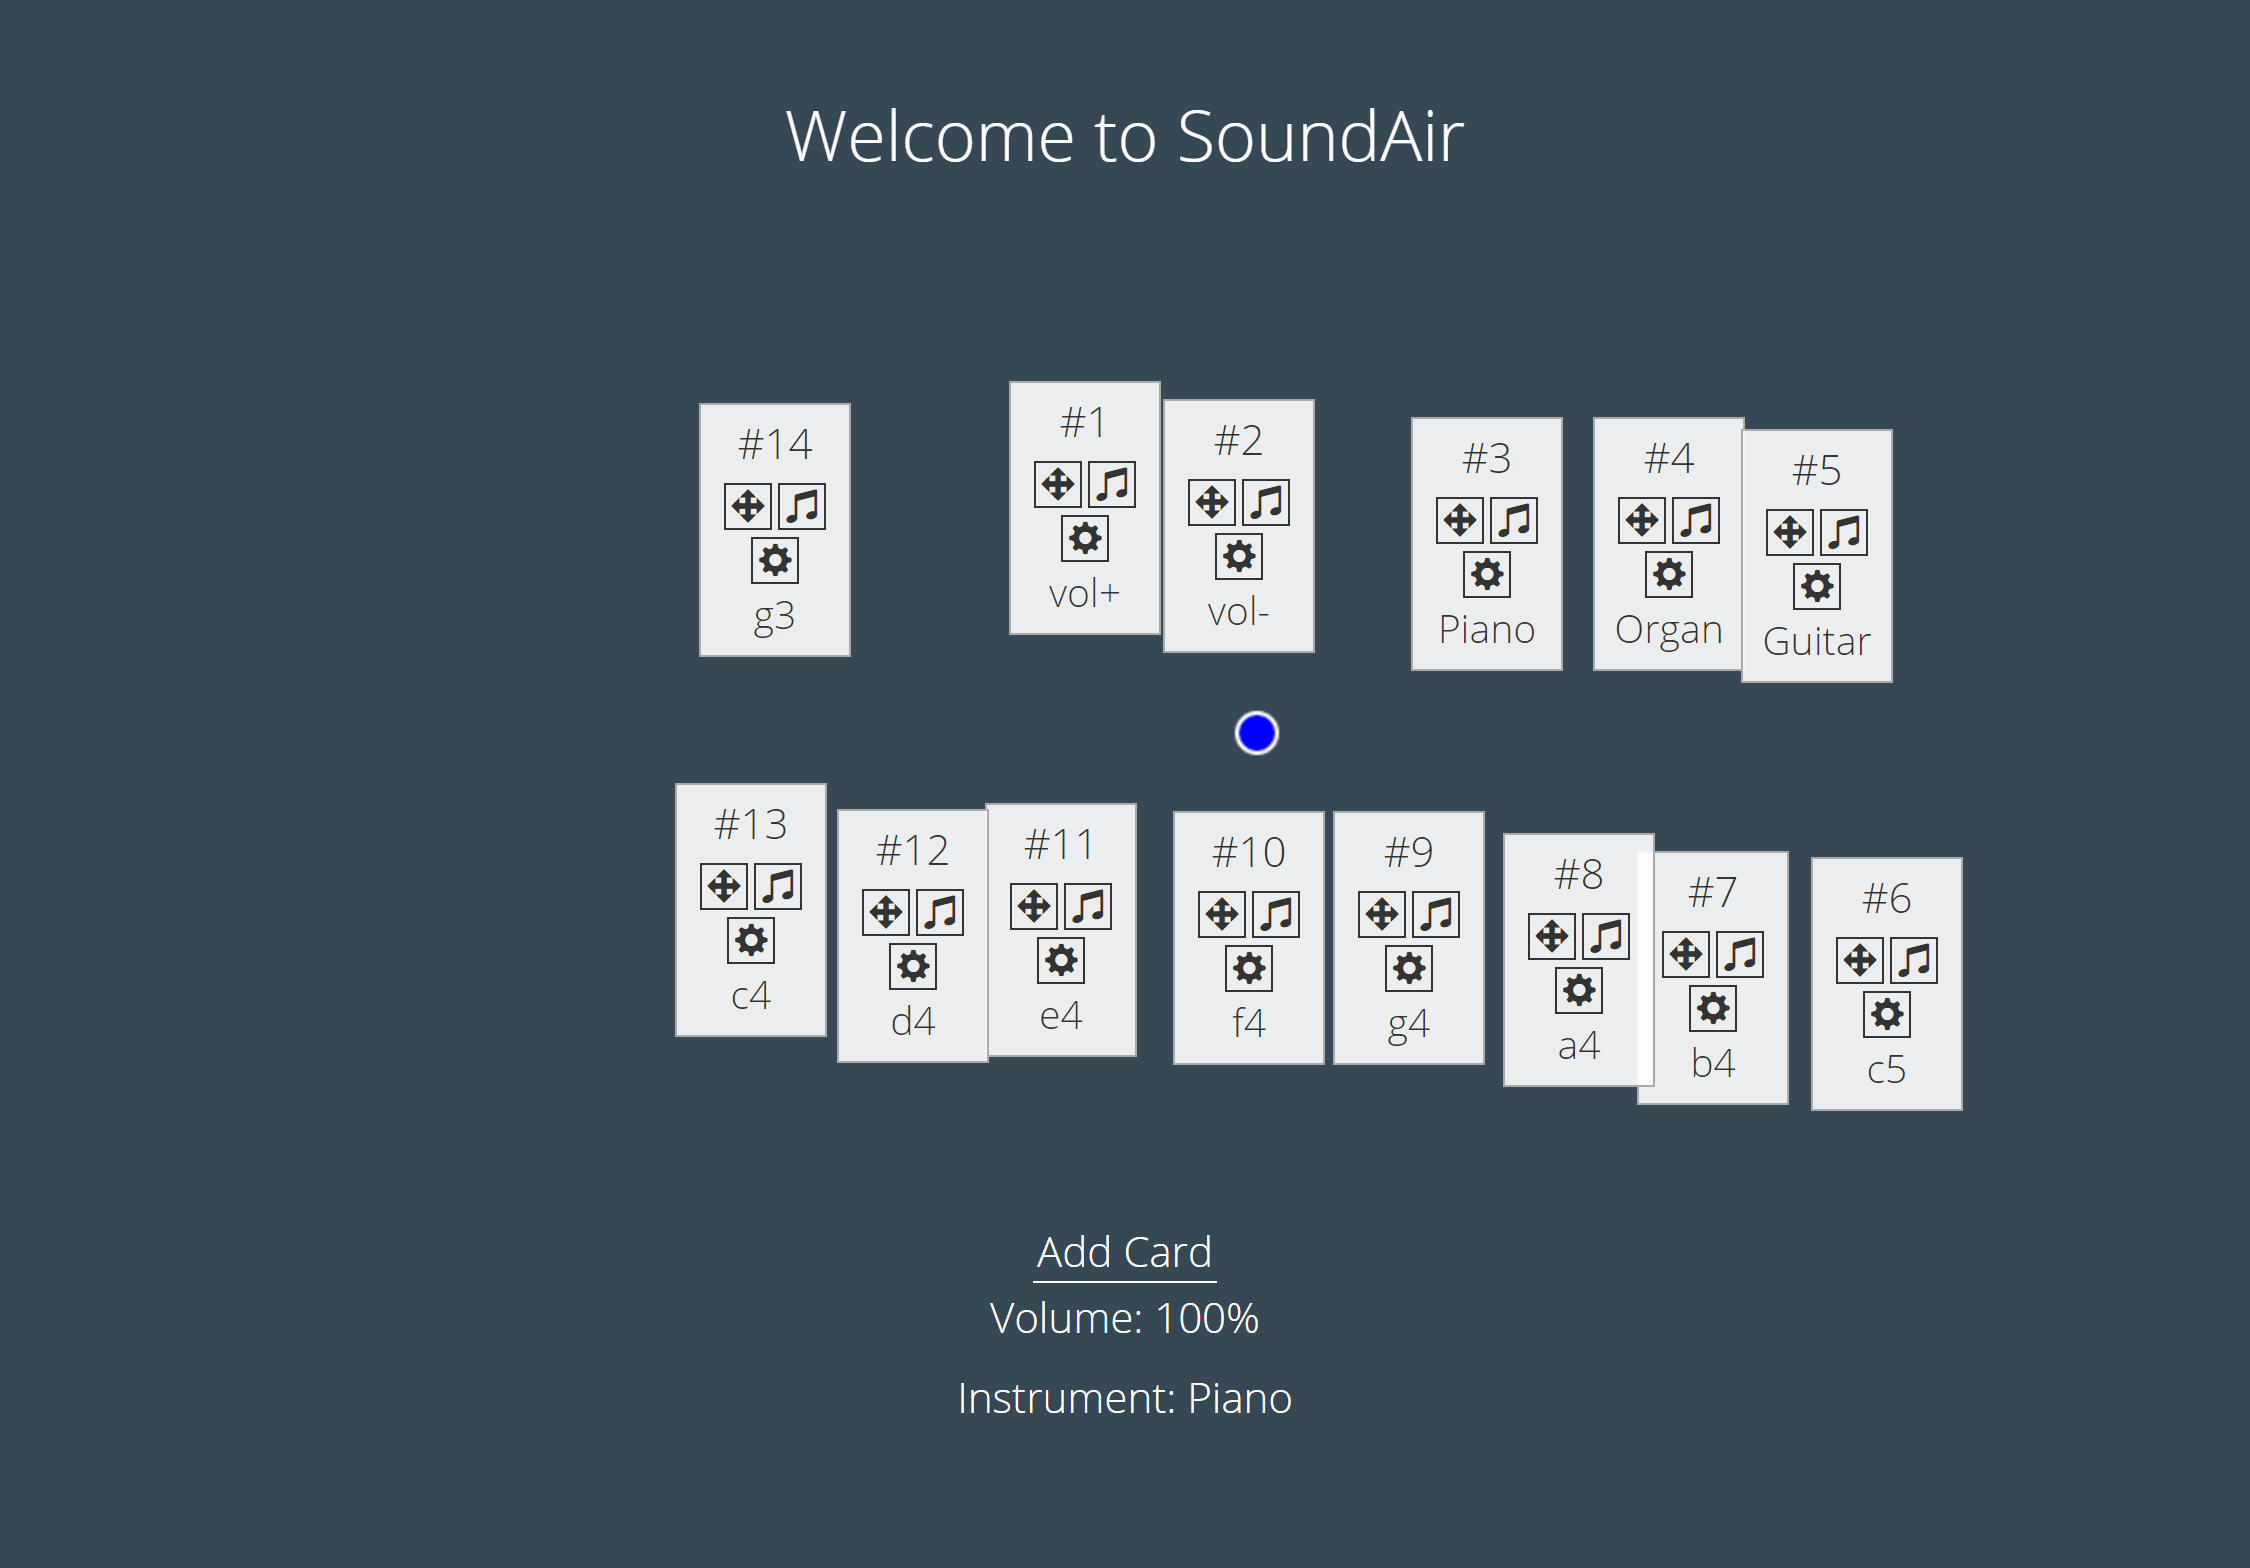
Task: Click the blue circle pointer
Action: [x=1257, y=733]
